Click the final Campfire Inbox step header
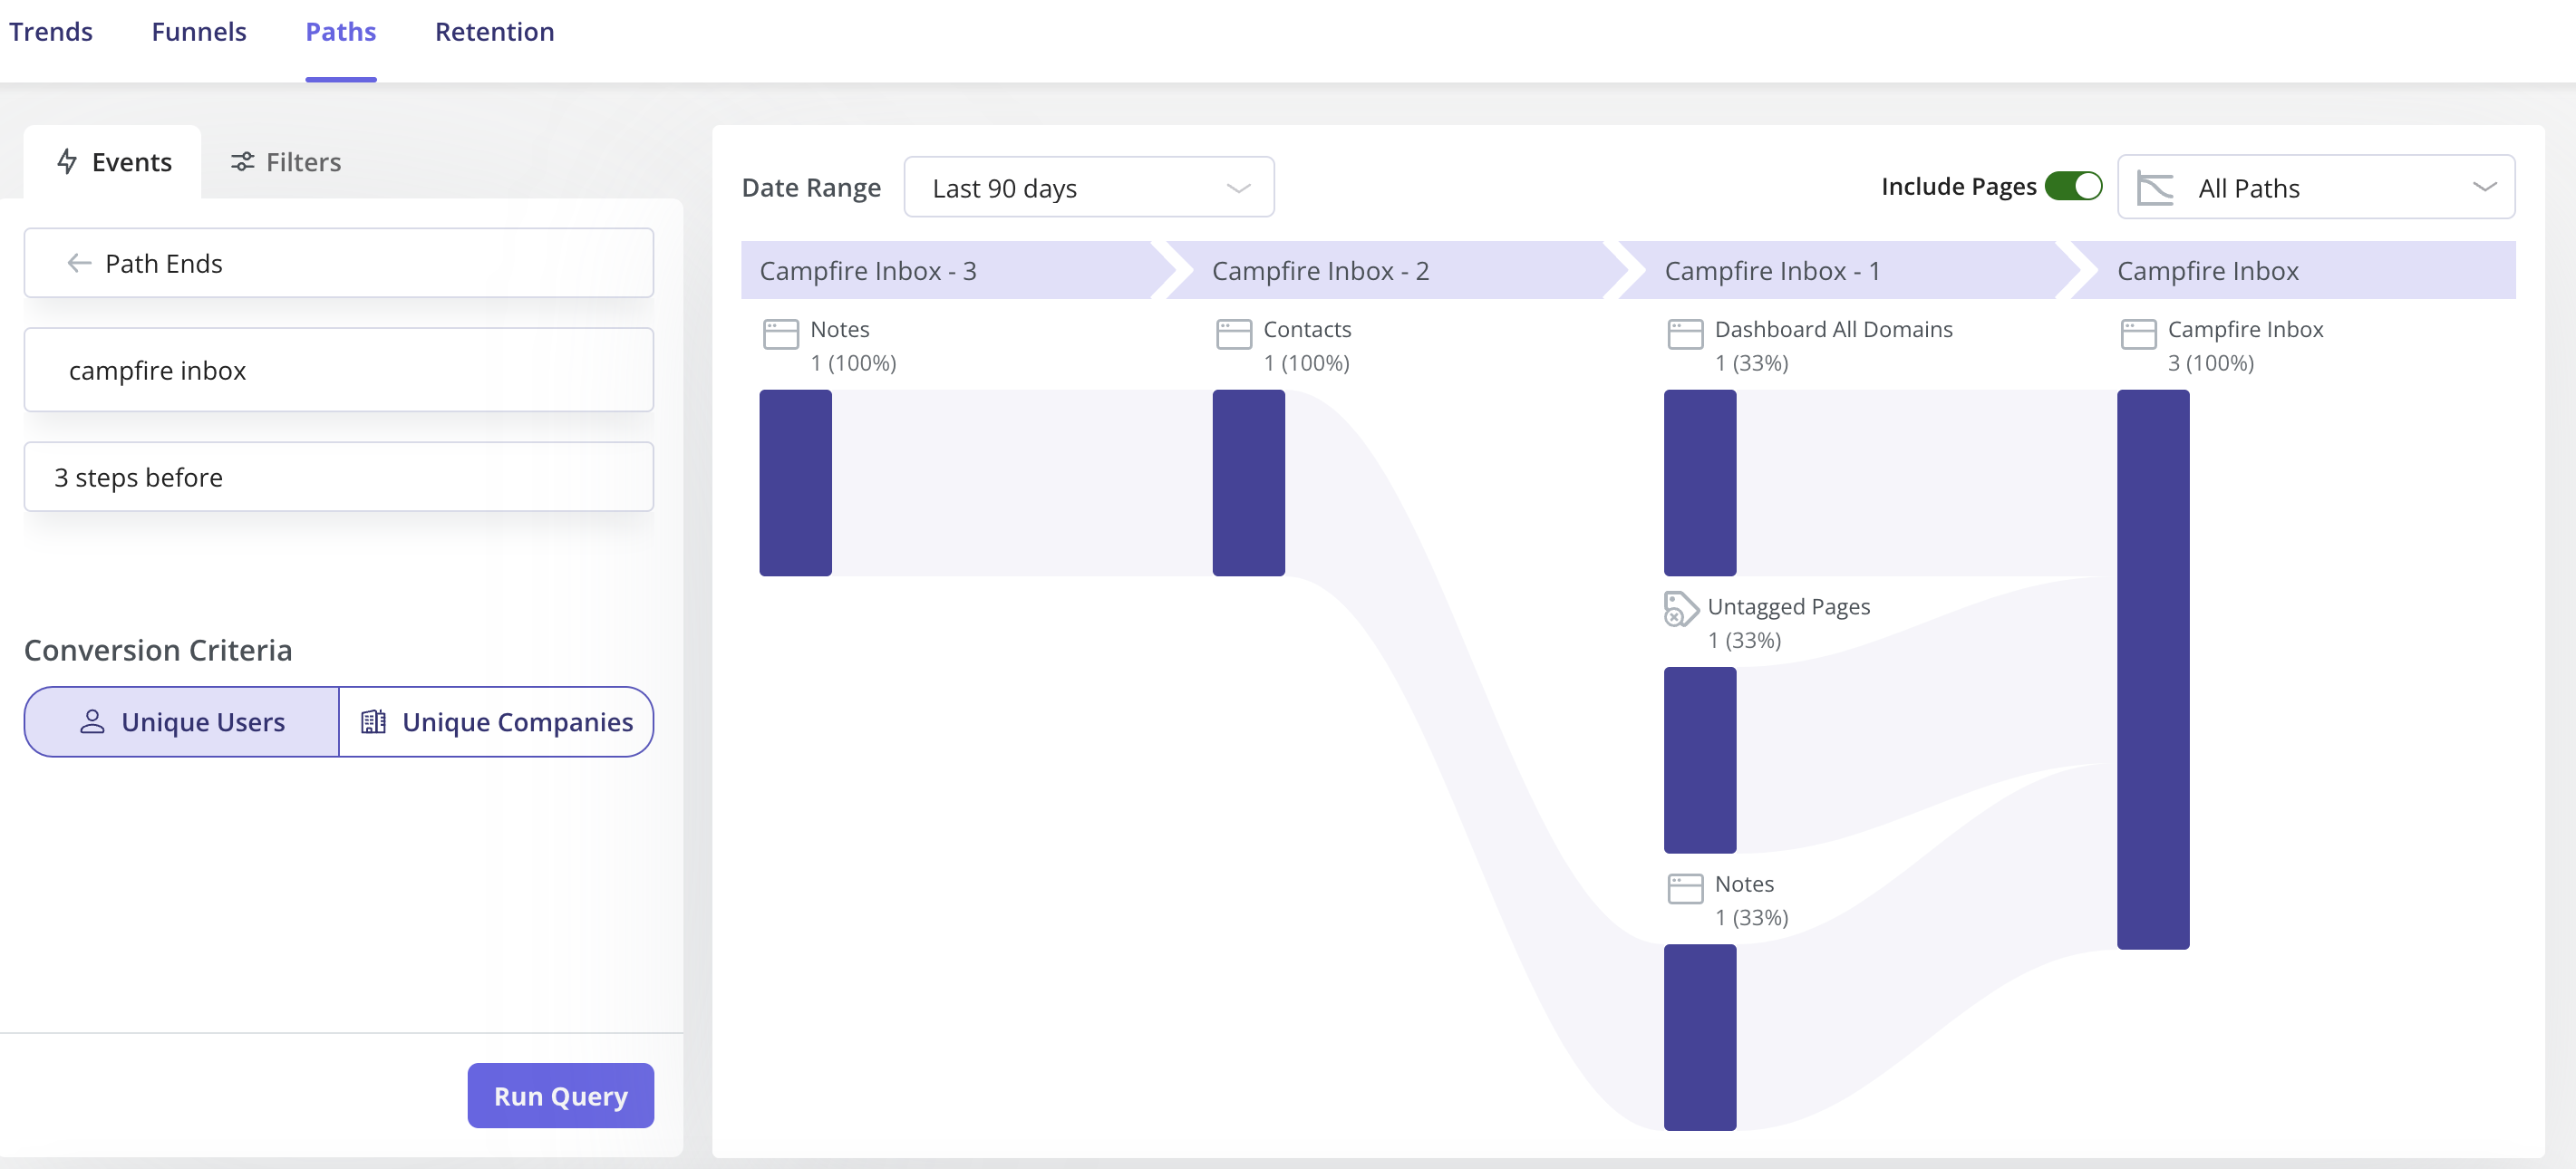The height and width of the screenshot is (1169, 2576). (2294, 270)
